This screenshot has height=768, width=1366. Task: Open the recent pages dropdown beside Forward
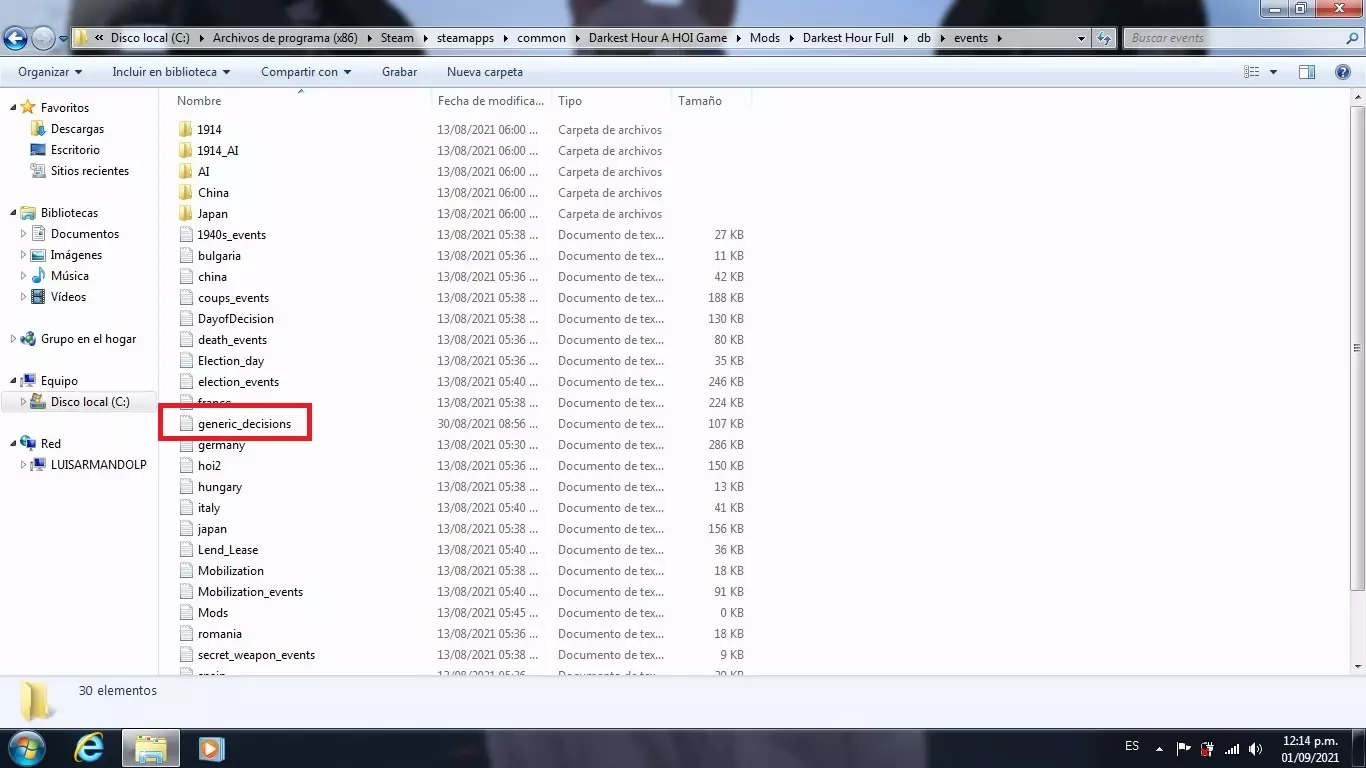(x=63, y=39)
